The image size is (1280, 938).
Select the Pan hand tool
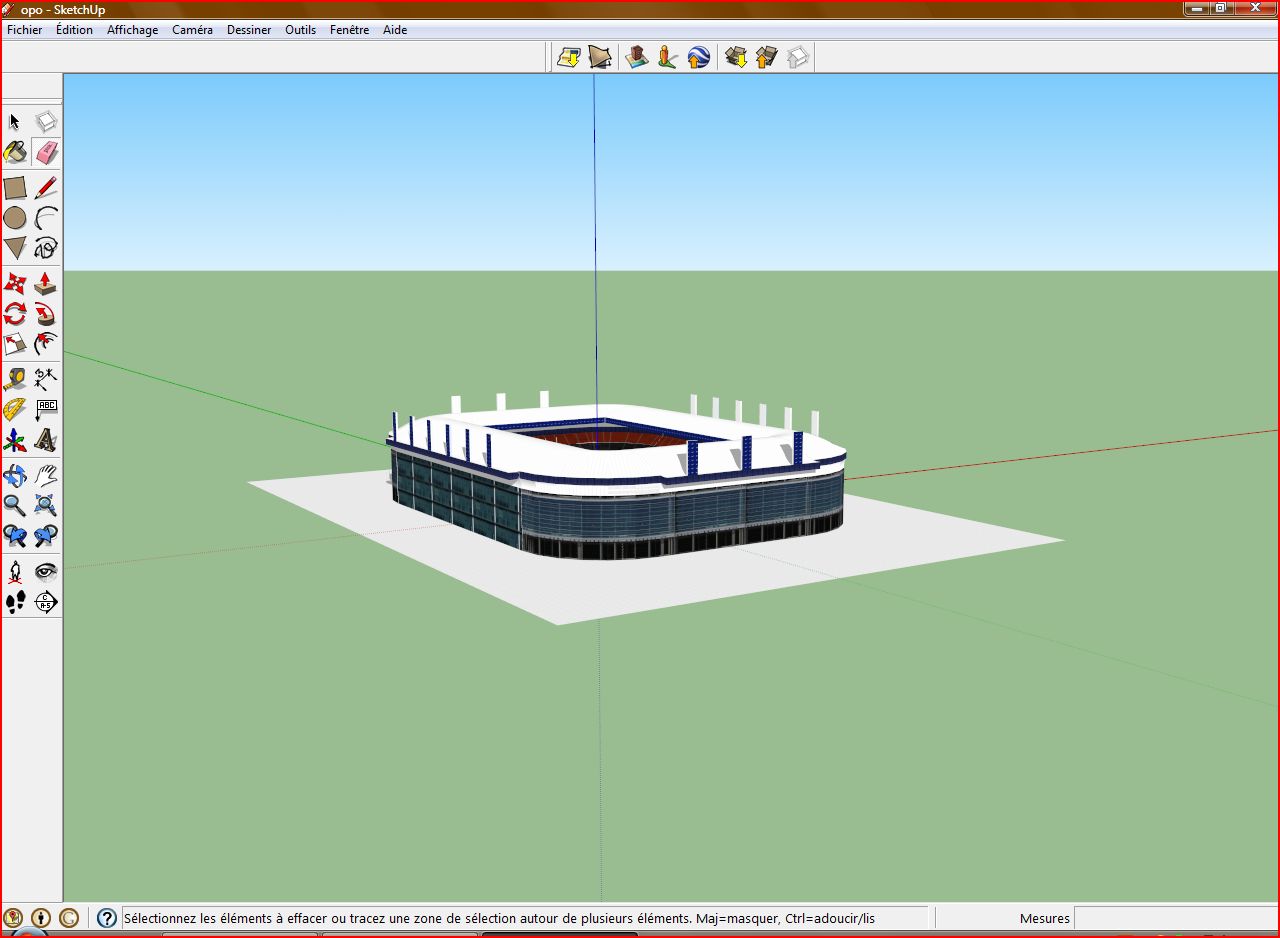point(46,475)
